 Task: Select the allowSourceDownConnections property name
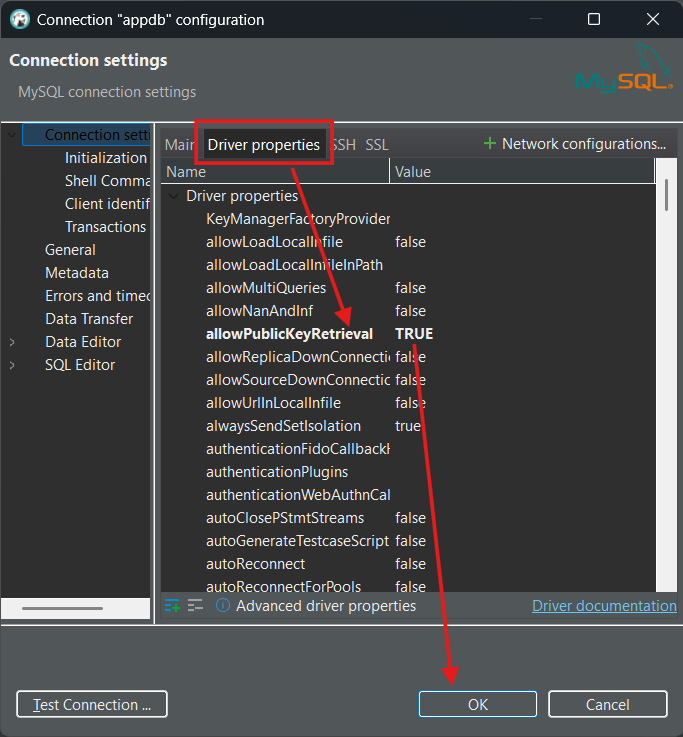[298, 380]
